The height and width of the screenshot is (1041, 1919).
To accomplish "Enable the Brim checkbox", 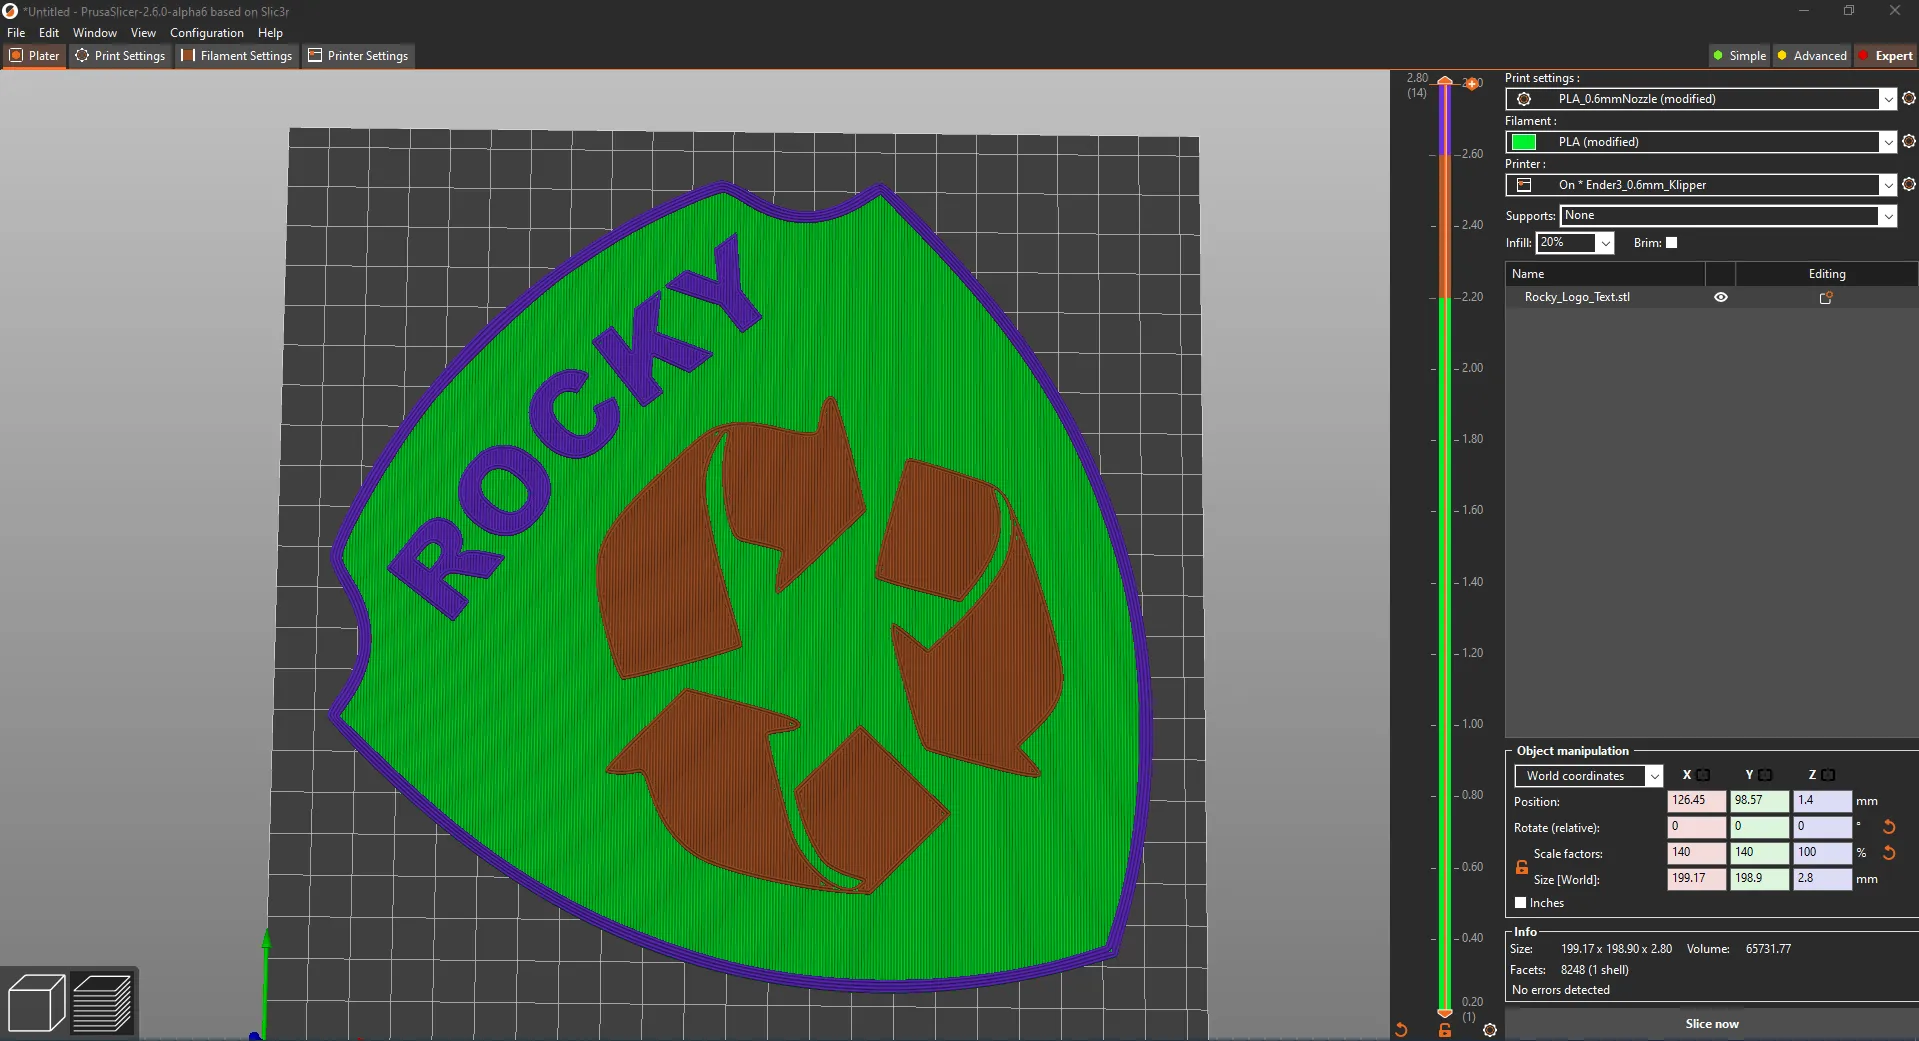I will point(1671,243).
